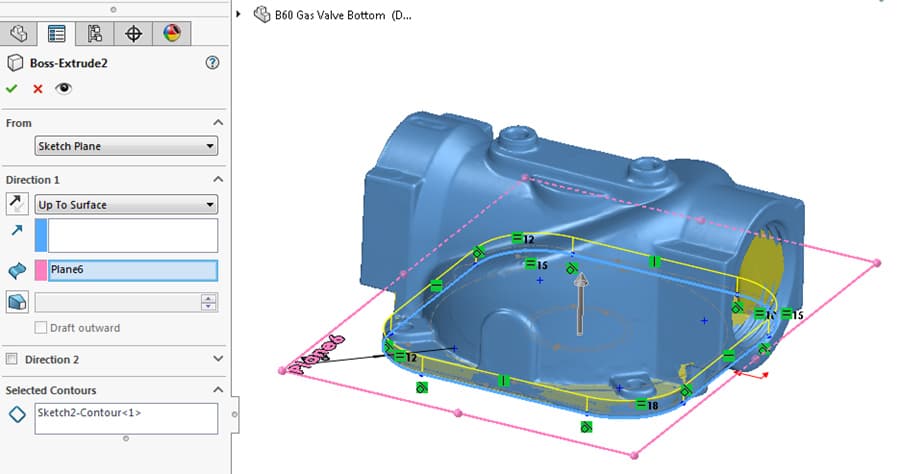The image size is (902, 474).
Task: Select Sketch2-Contour<1> in the contours list
Action: coord(89,412)
